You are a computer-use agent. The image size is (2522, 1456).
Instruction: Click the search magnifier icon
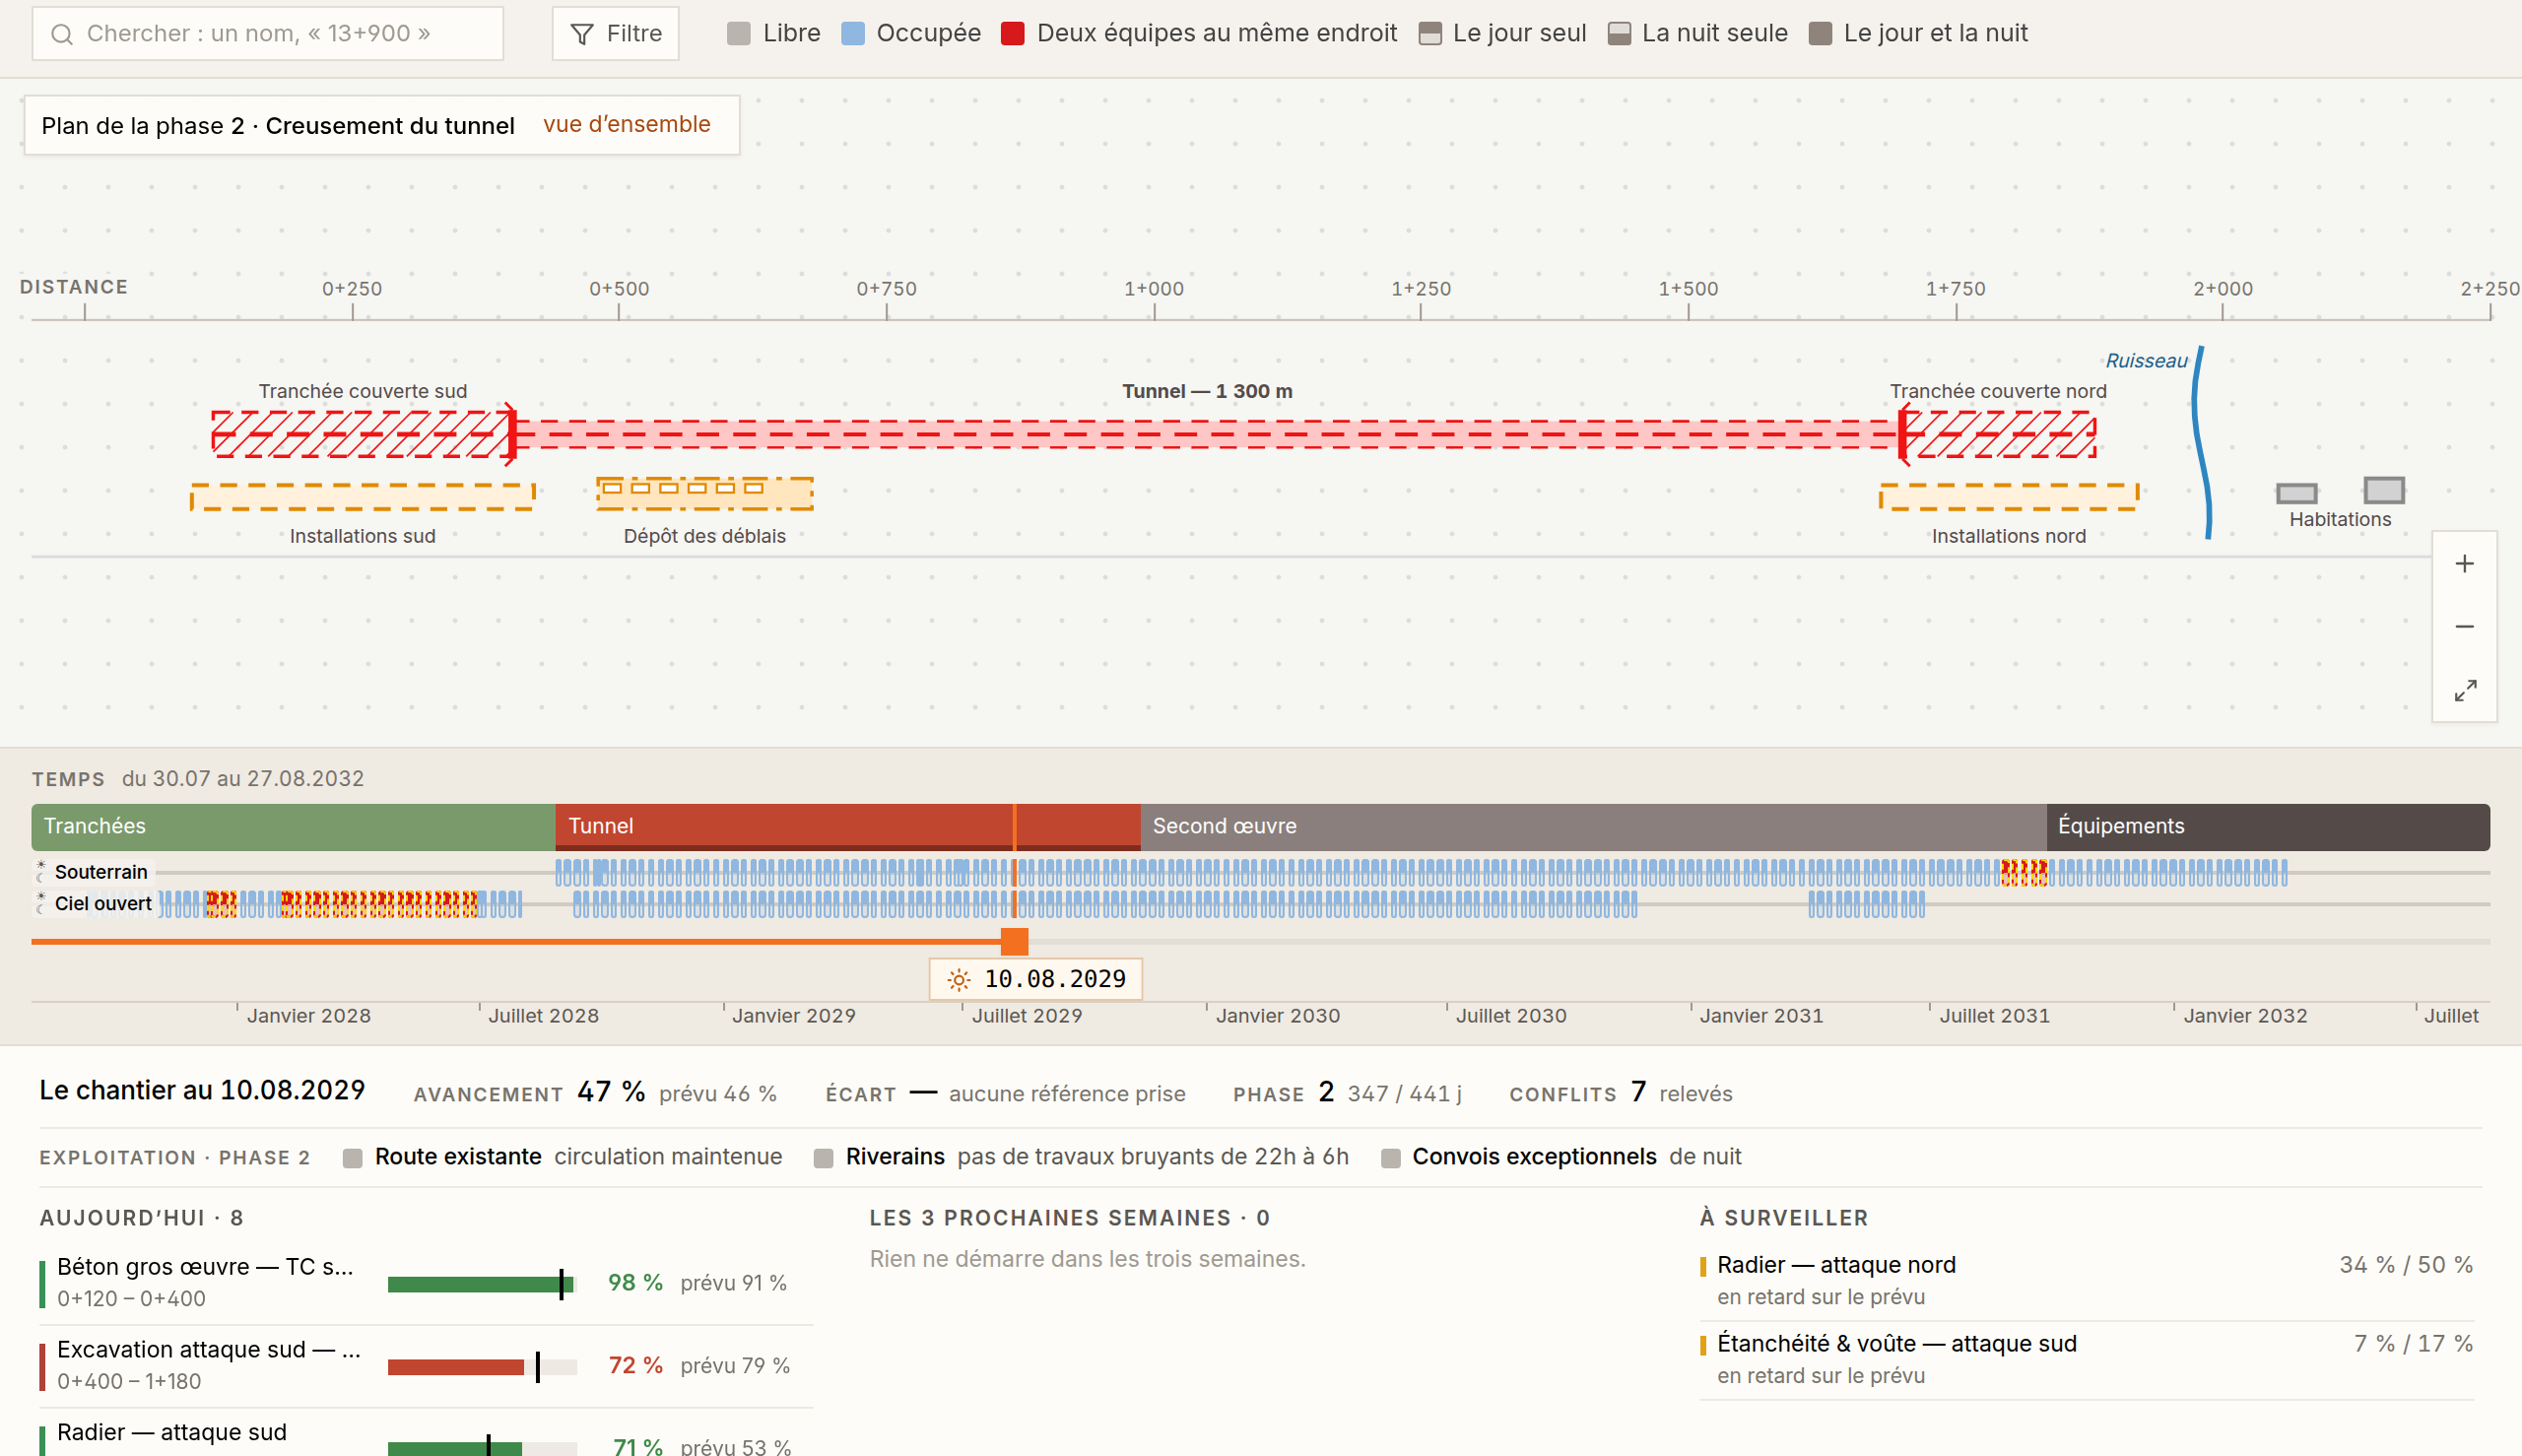(62, 34)
